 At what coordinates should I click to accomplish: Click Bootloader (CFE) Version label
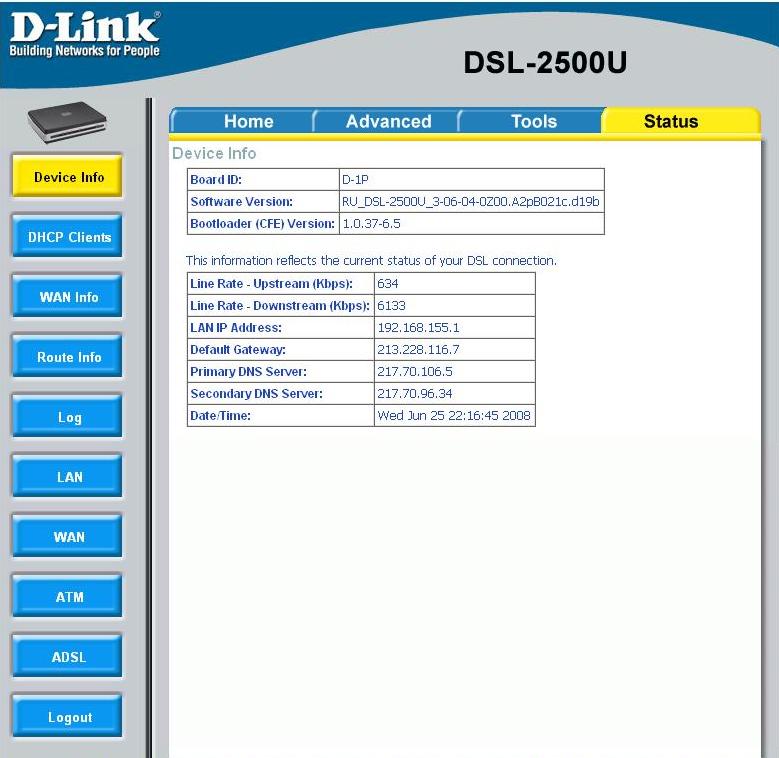click(x=262, y=224)
